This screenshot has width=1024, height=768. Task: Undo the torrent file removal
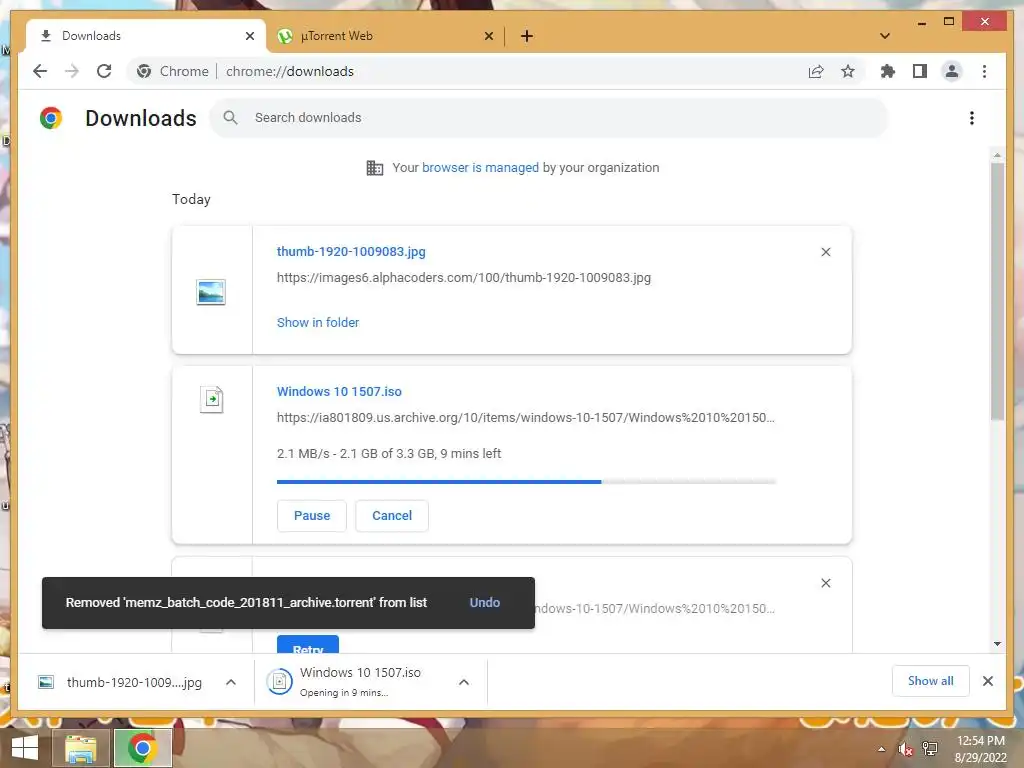coord(485,603)
